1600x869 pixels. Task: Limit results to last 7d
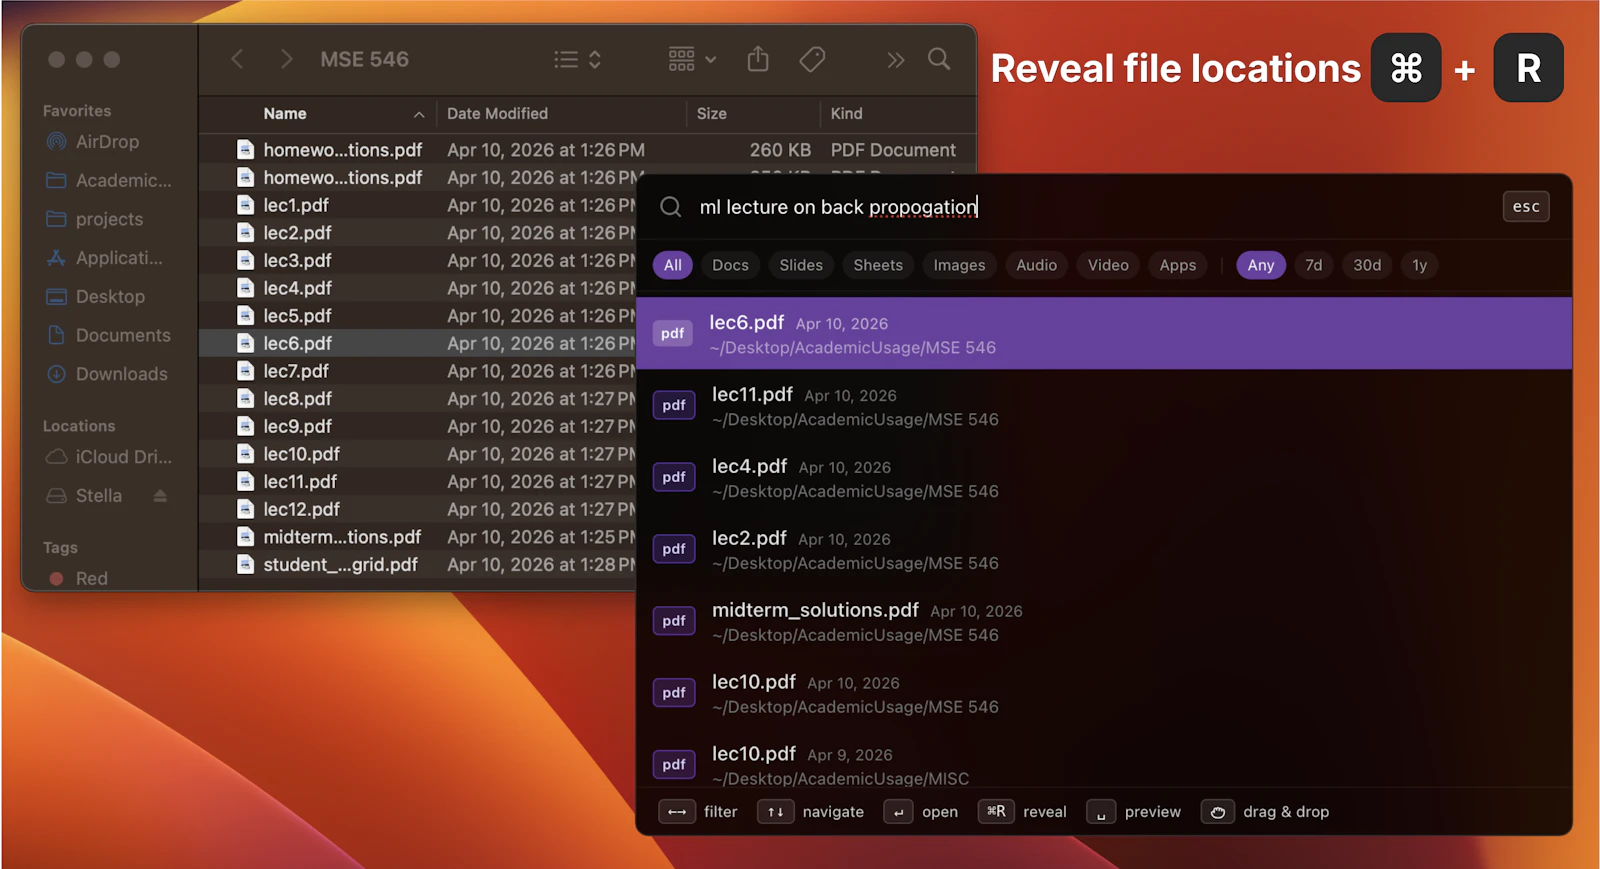[1313, 265]
